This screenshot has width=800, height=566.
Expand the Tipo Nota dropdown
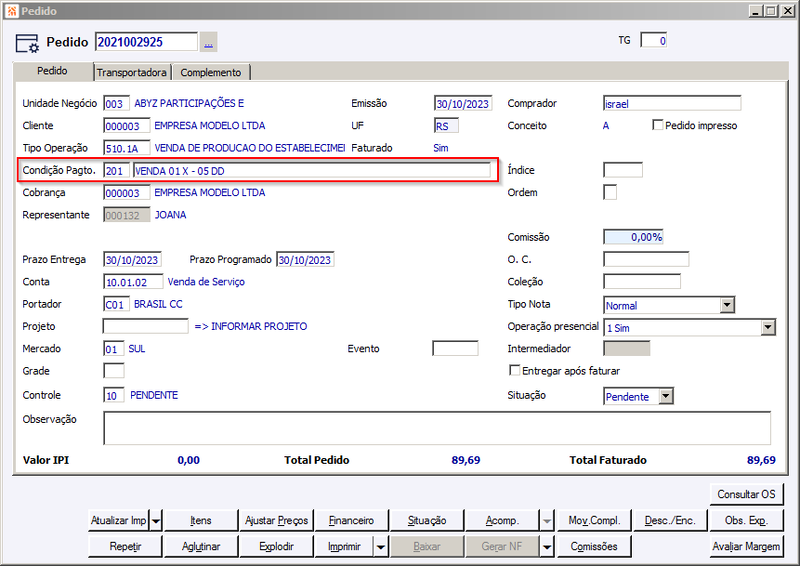[x=727, y=305]
